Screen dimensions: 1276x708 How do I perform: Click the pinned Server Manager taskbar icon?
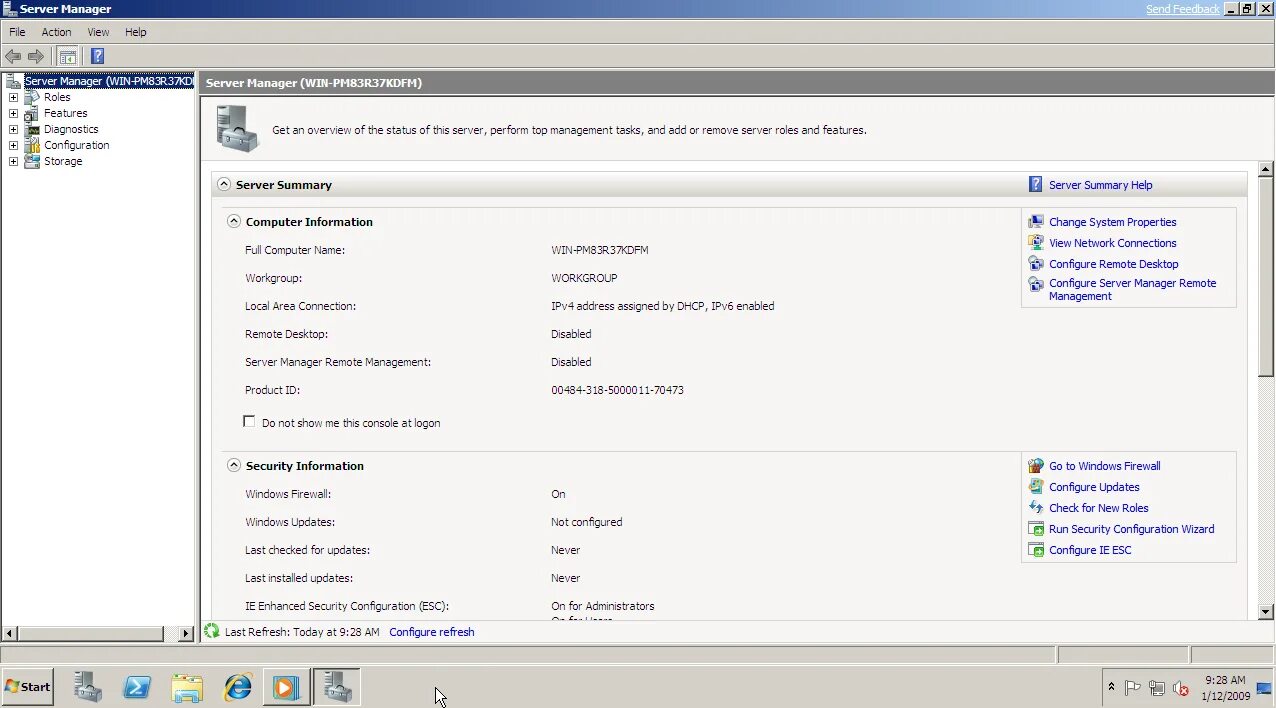[88, 687]
